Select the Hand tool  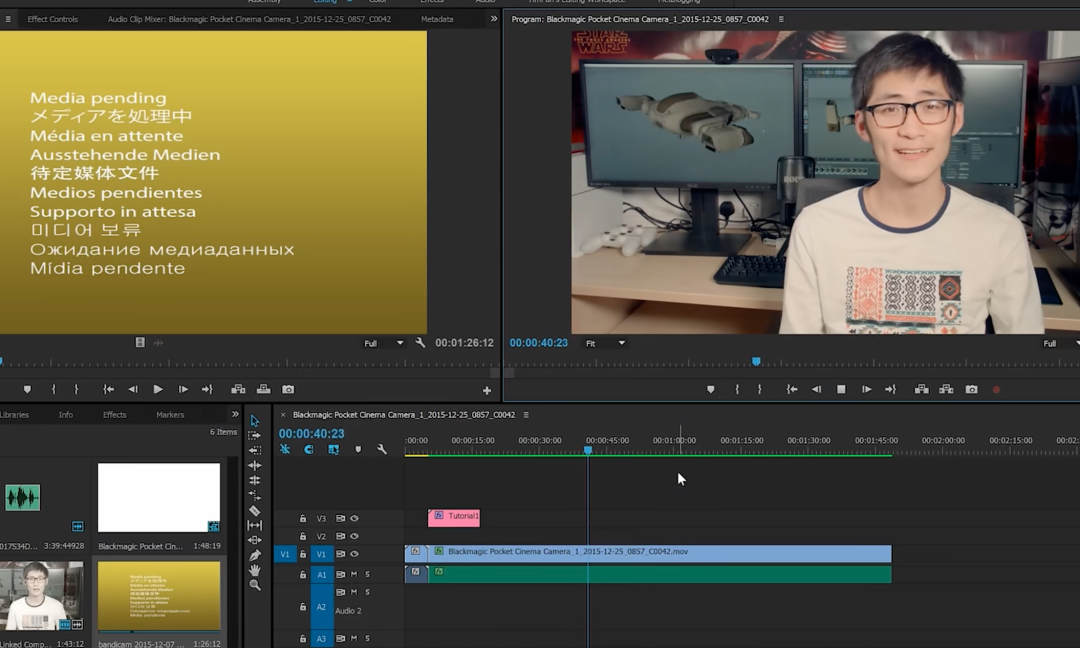tap(255, 570)
